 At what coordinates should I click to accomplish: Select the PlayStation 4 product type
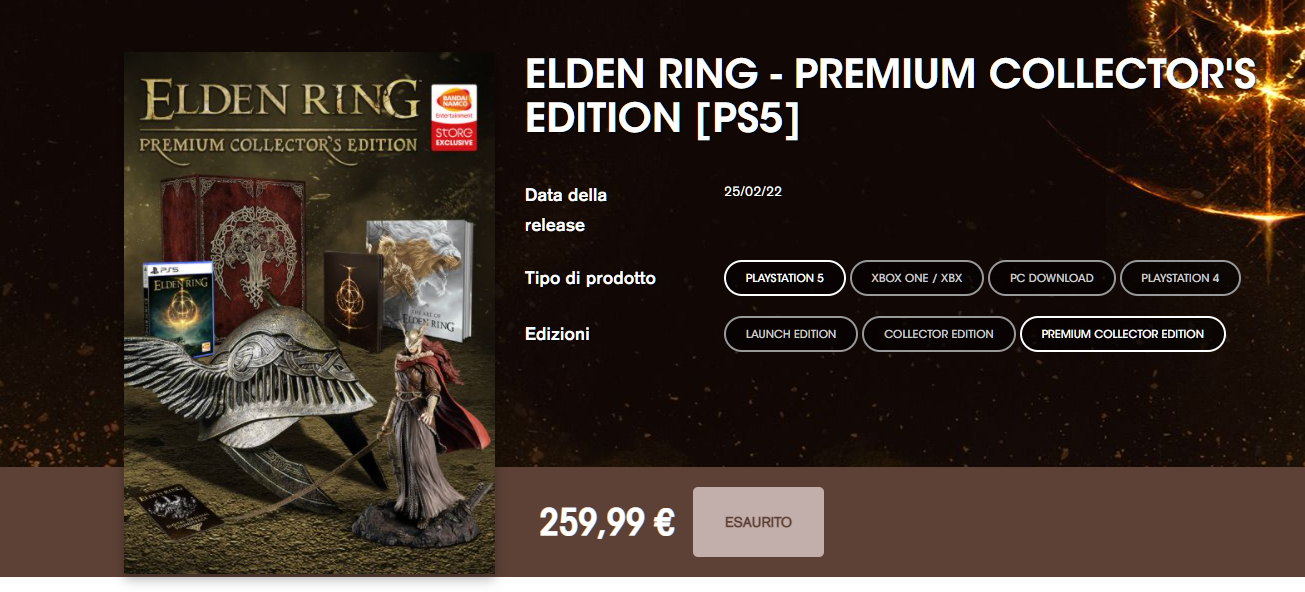tap(1180, 278)
